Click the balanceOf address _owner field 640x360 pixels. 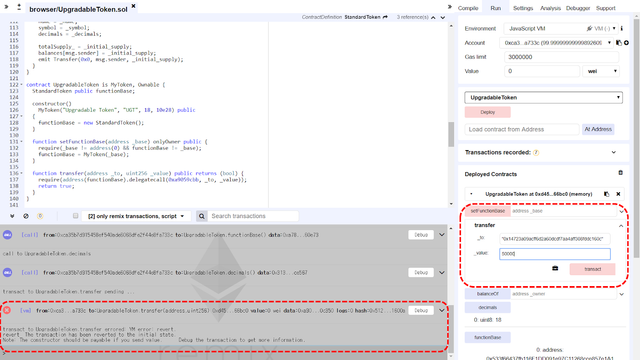click(x=564, y=294)
